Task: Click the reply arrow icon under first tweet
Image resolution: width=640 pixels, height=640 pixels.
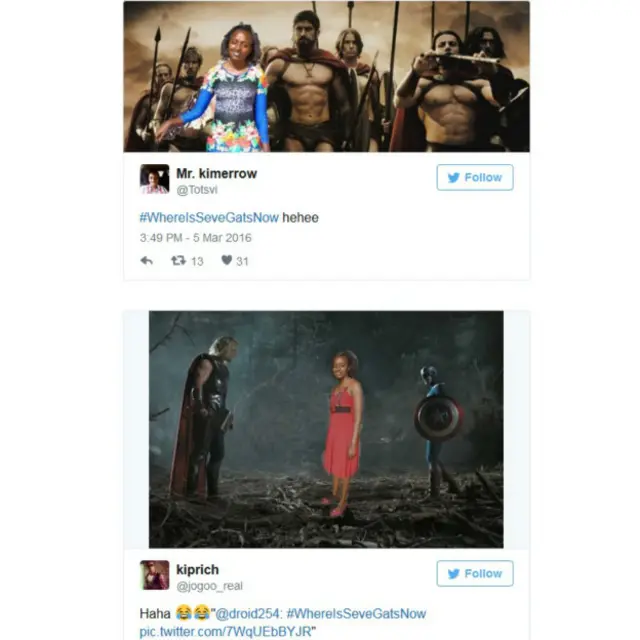Action: point(147,260)
